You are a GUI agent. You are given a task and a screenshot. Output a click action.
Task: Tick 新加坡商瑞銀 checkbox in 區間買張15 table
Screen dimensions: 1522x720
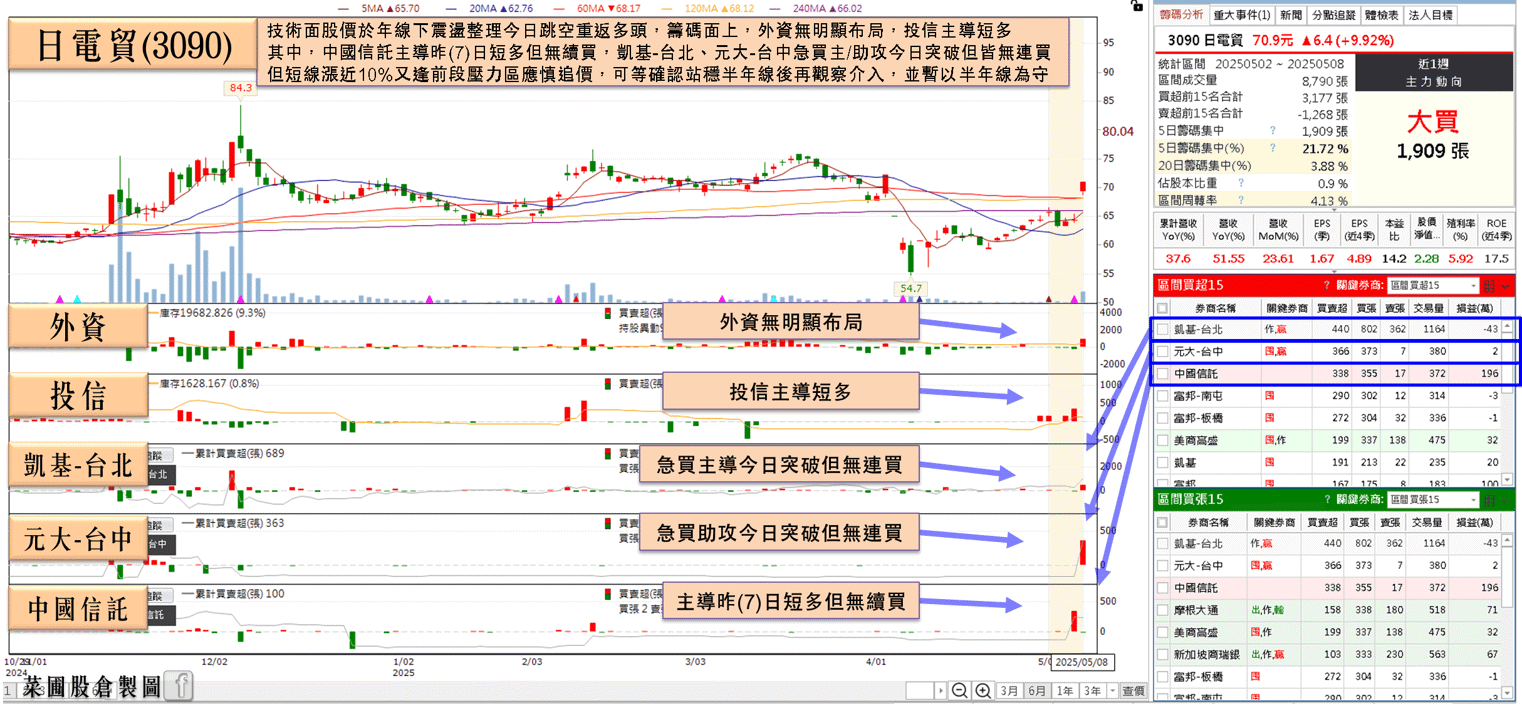click(x=1162, y=654)
